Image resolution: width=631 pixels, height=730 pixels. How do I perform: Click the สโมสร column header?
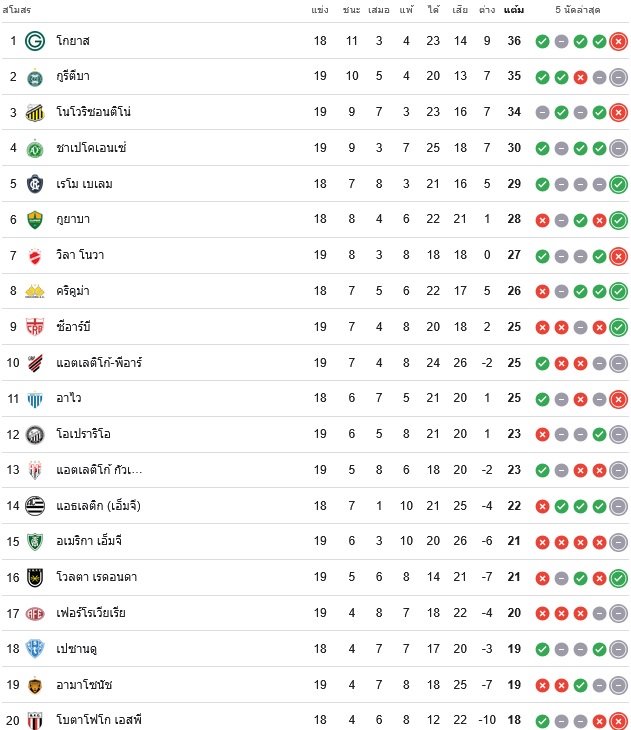tap(17, 10)
